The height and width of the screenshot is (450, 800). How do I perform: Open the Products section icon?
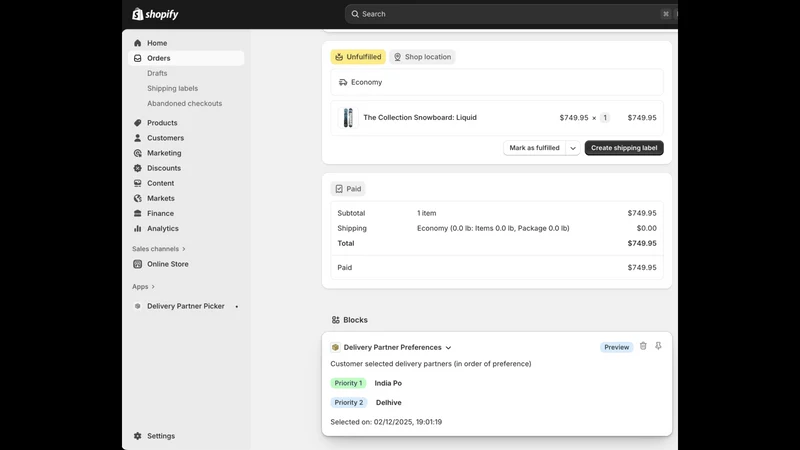138,123
